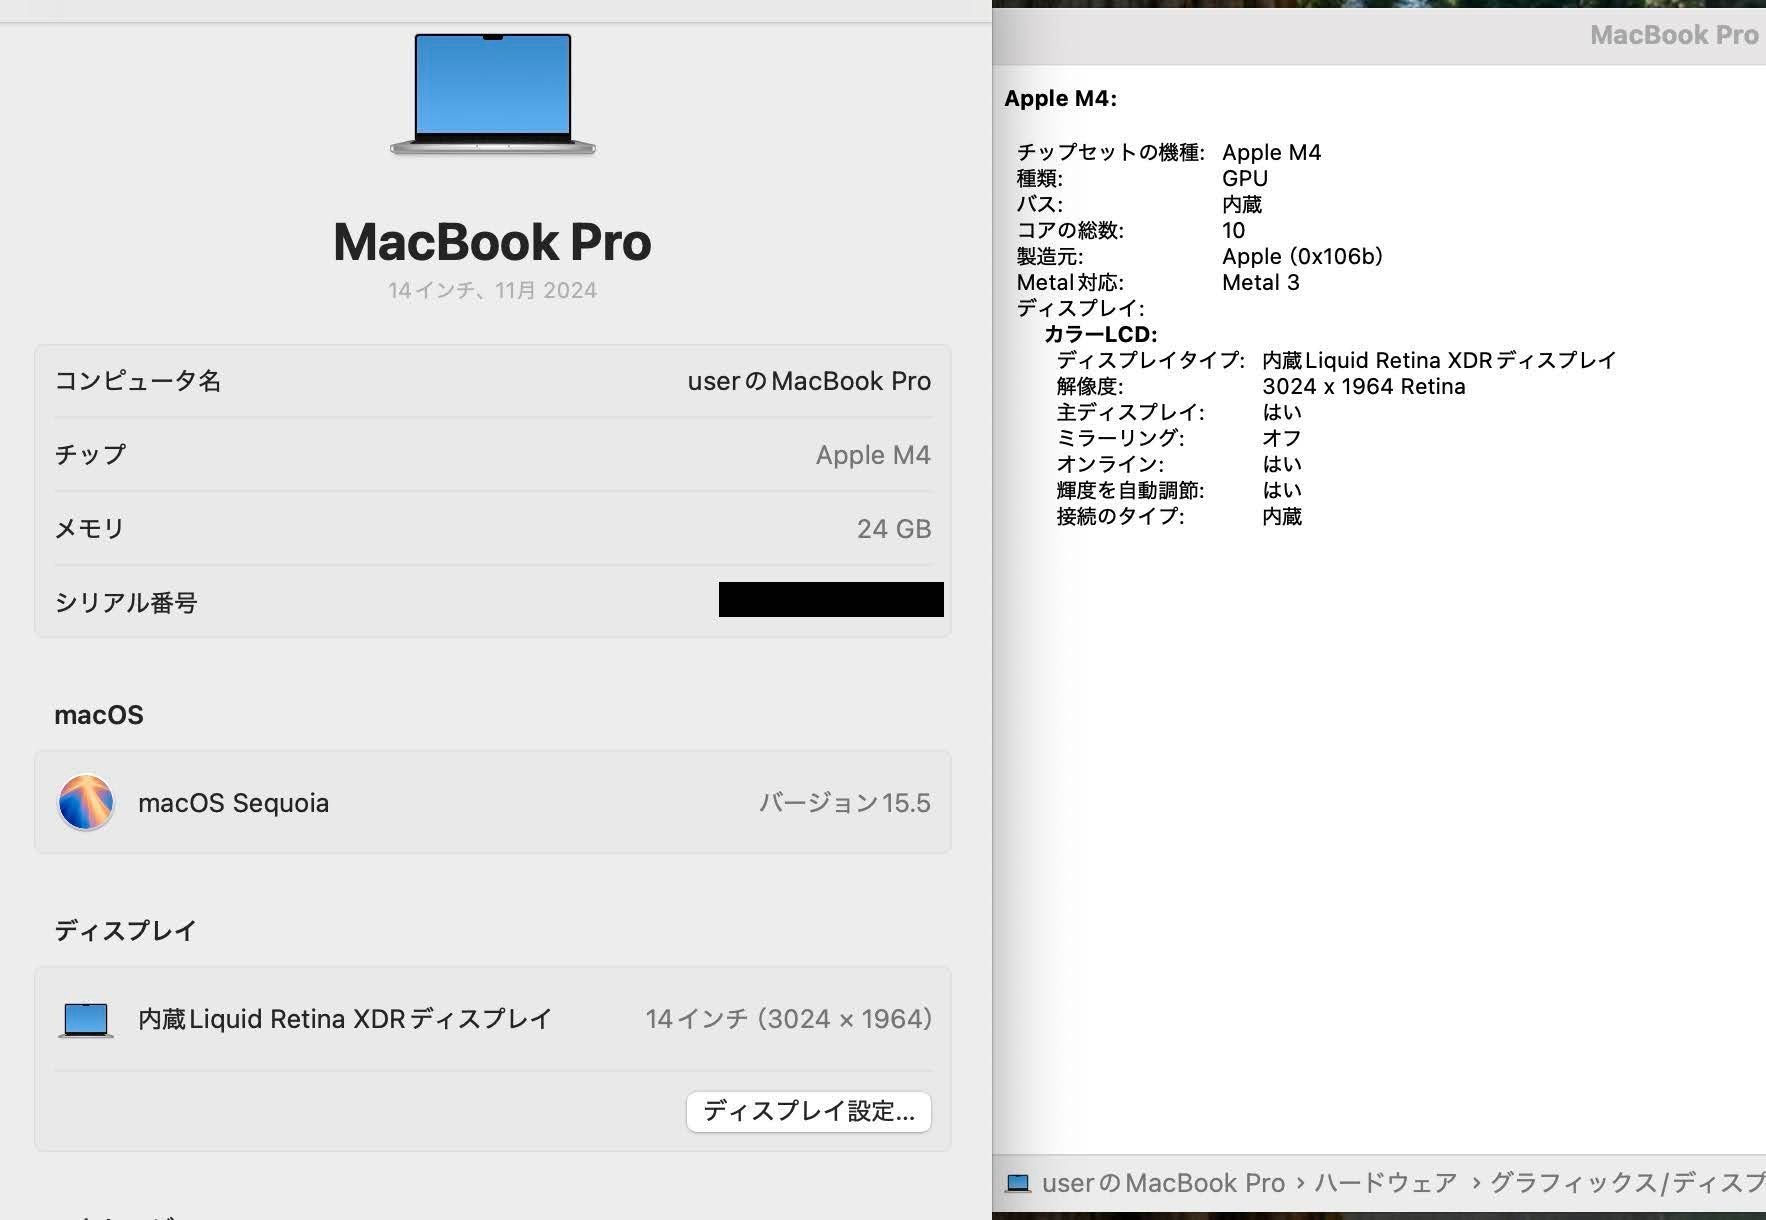Click the バージョン15.5 text
This screenshot has width=1766, height=1220.
click(844, 803)
